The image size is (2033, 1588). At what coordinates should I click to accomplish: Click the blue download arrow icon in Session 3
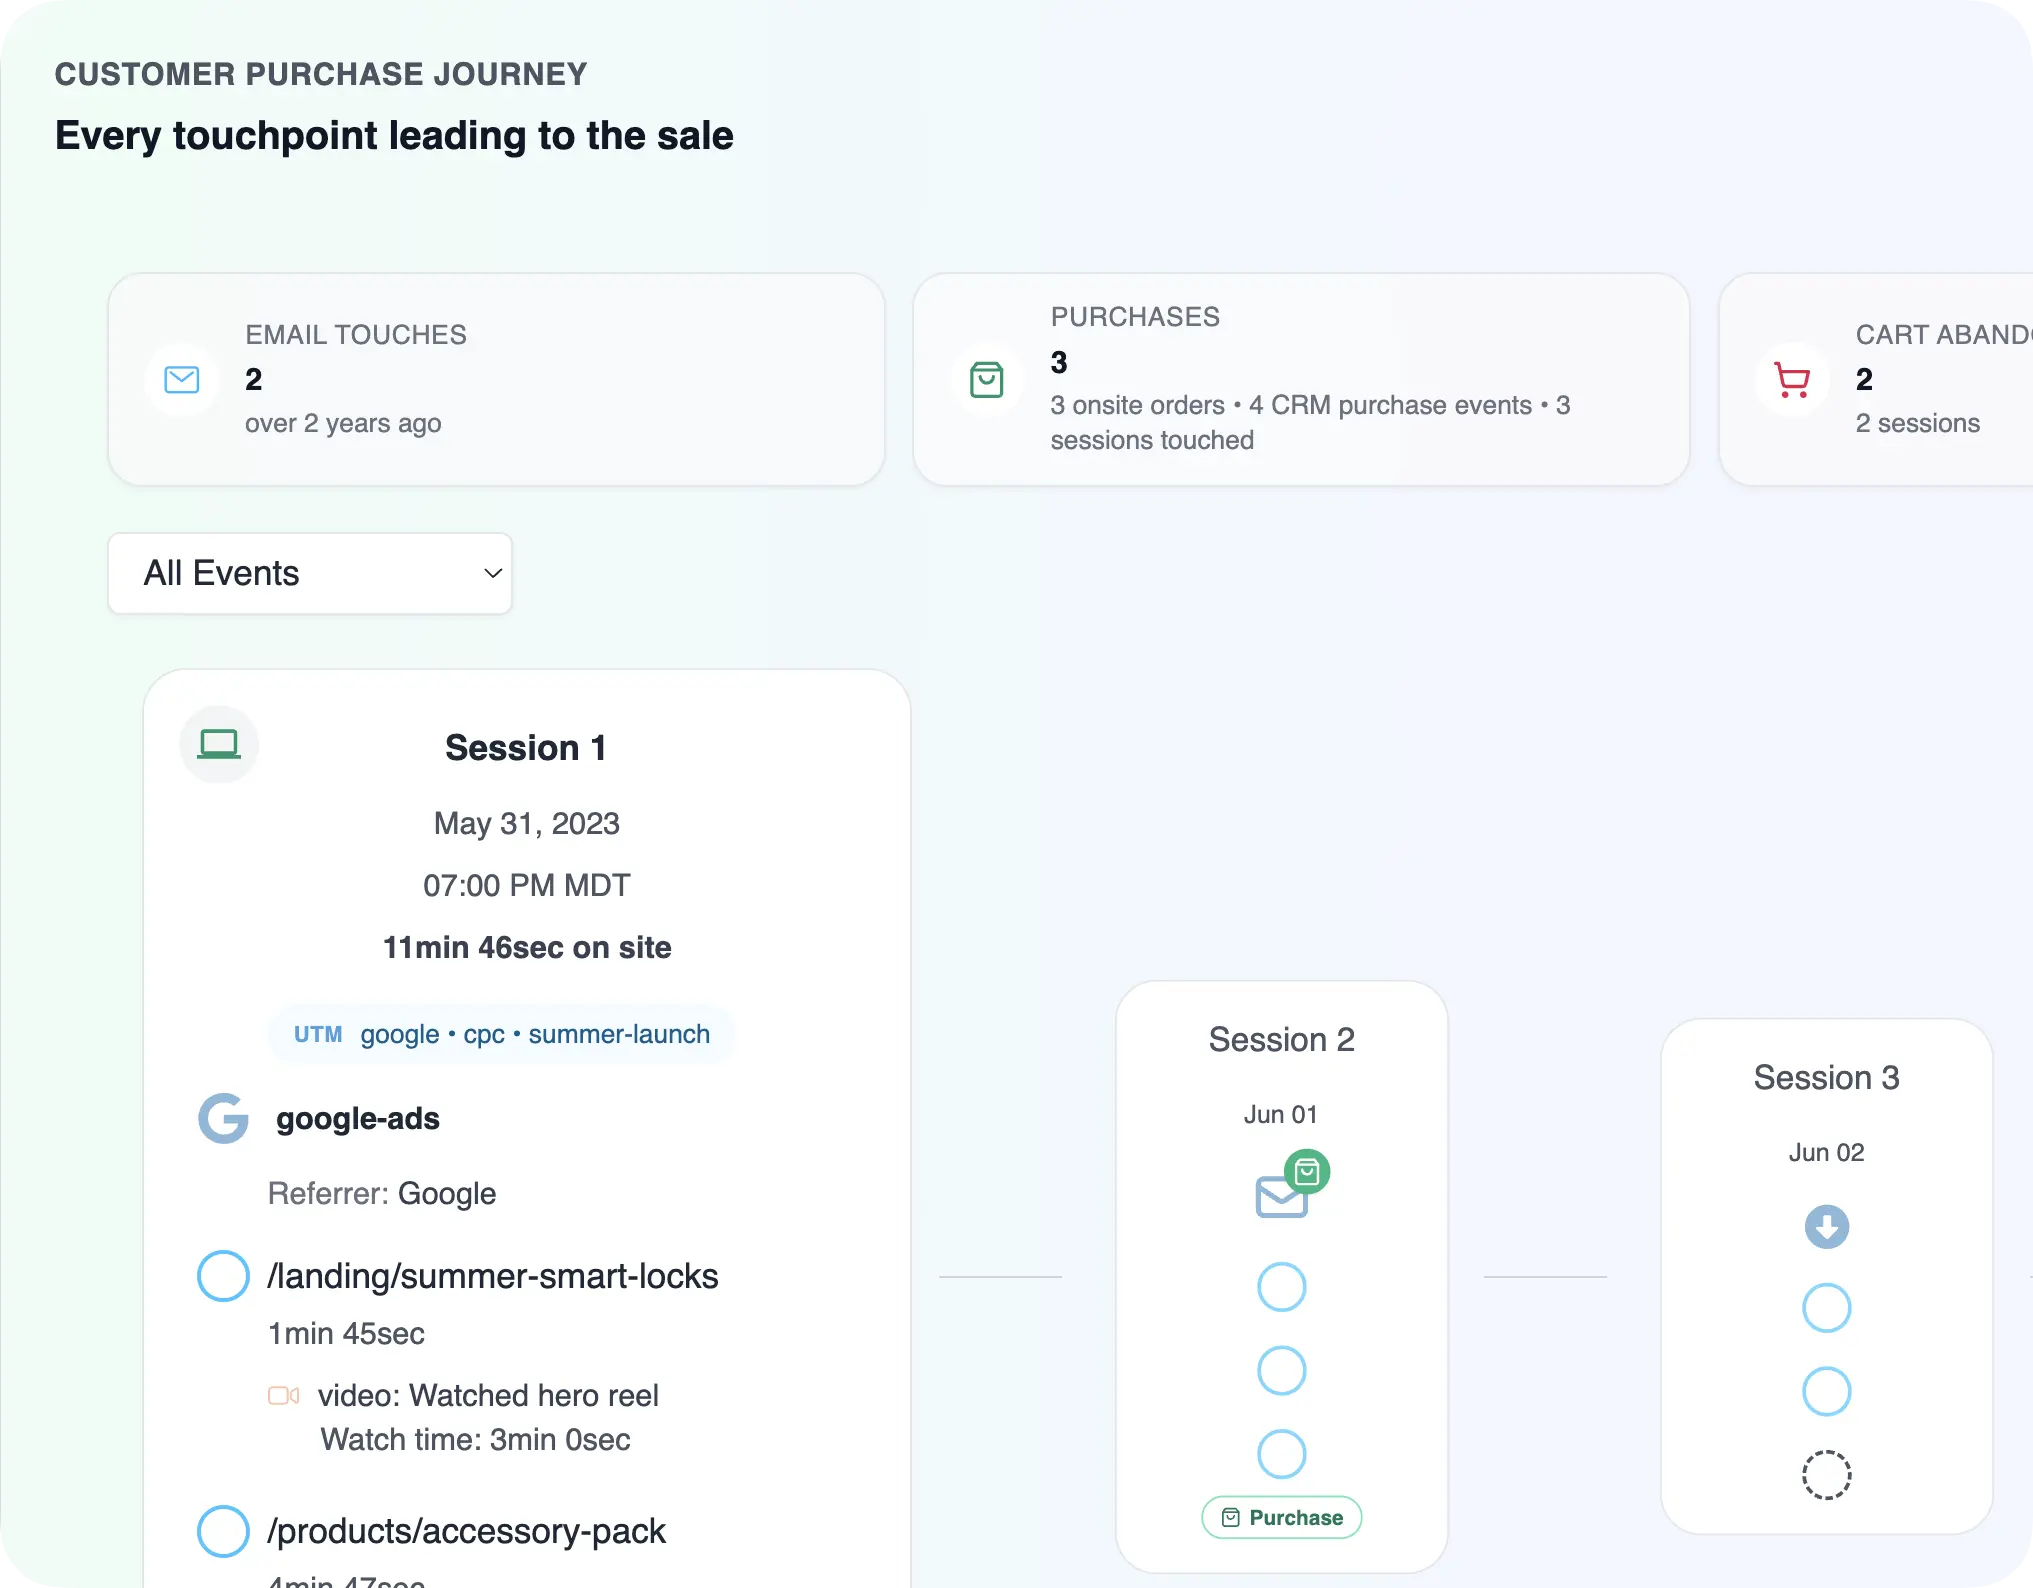[1827, 1227]
